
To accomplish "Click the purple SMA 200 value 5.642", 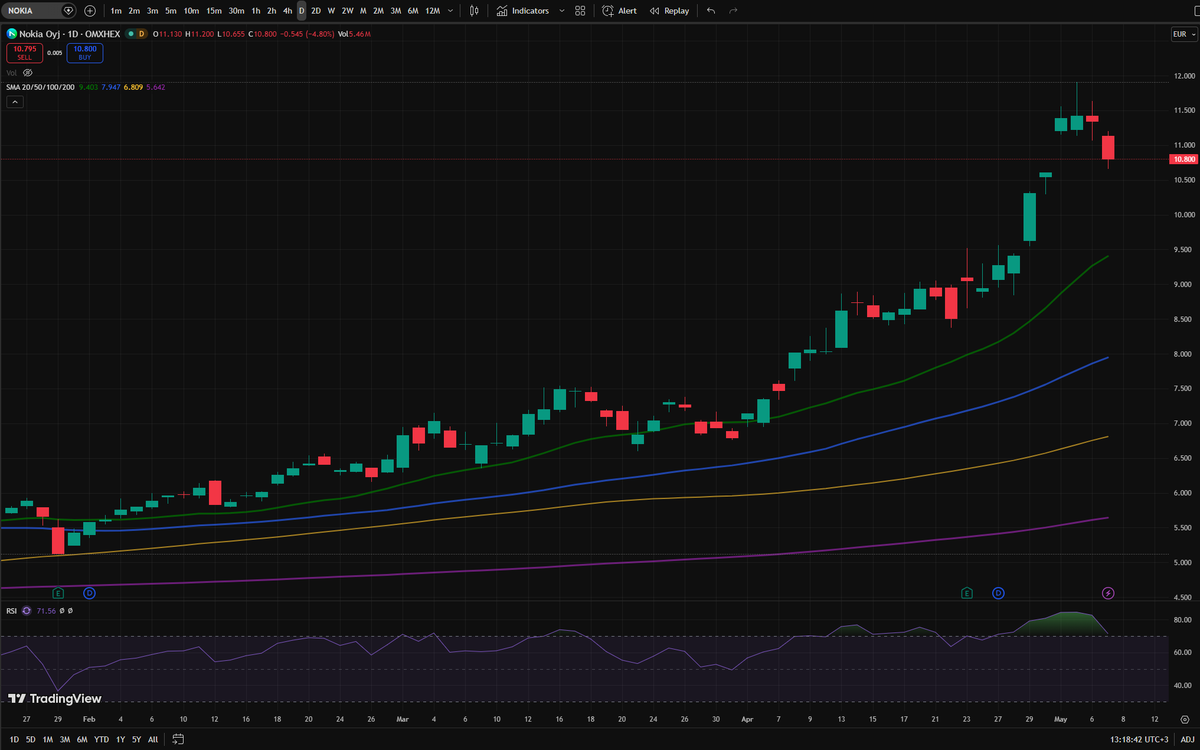I will pyautogui.click(x=155, y=87).
